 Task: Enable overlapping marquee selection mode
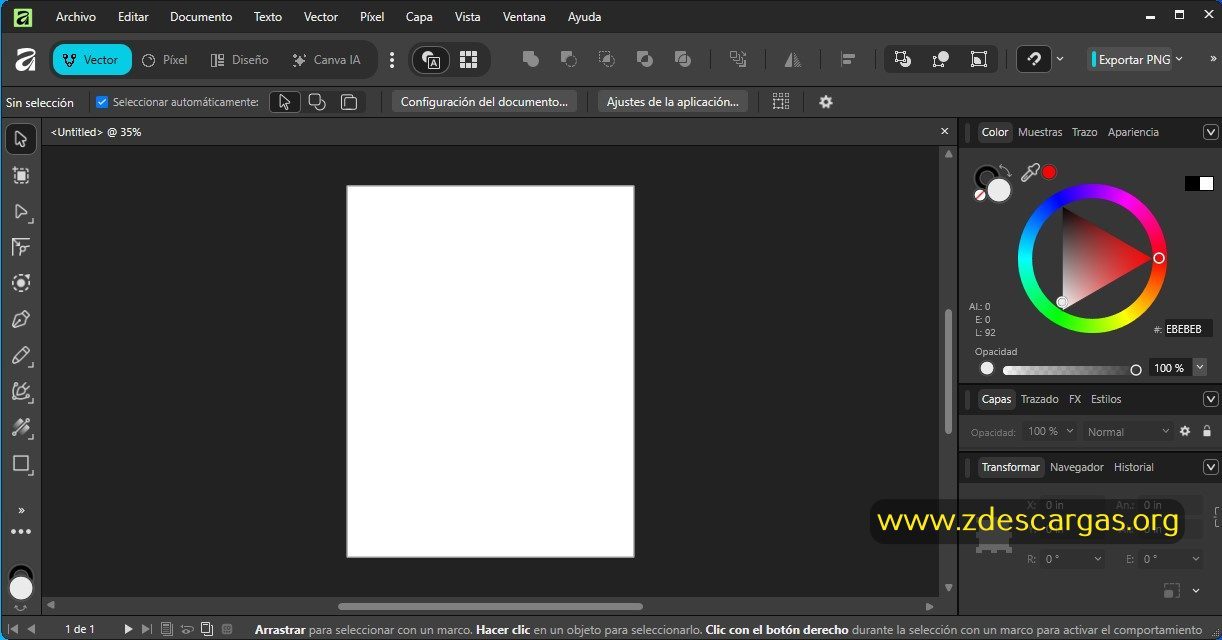pos(317,102)
